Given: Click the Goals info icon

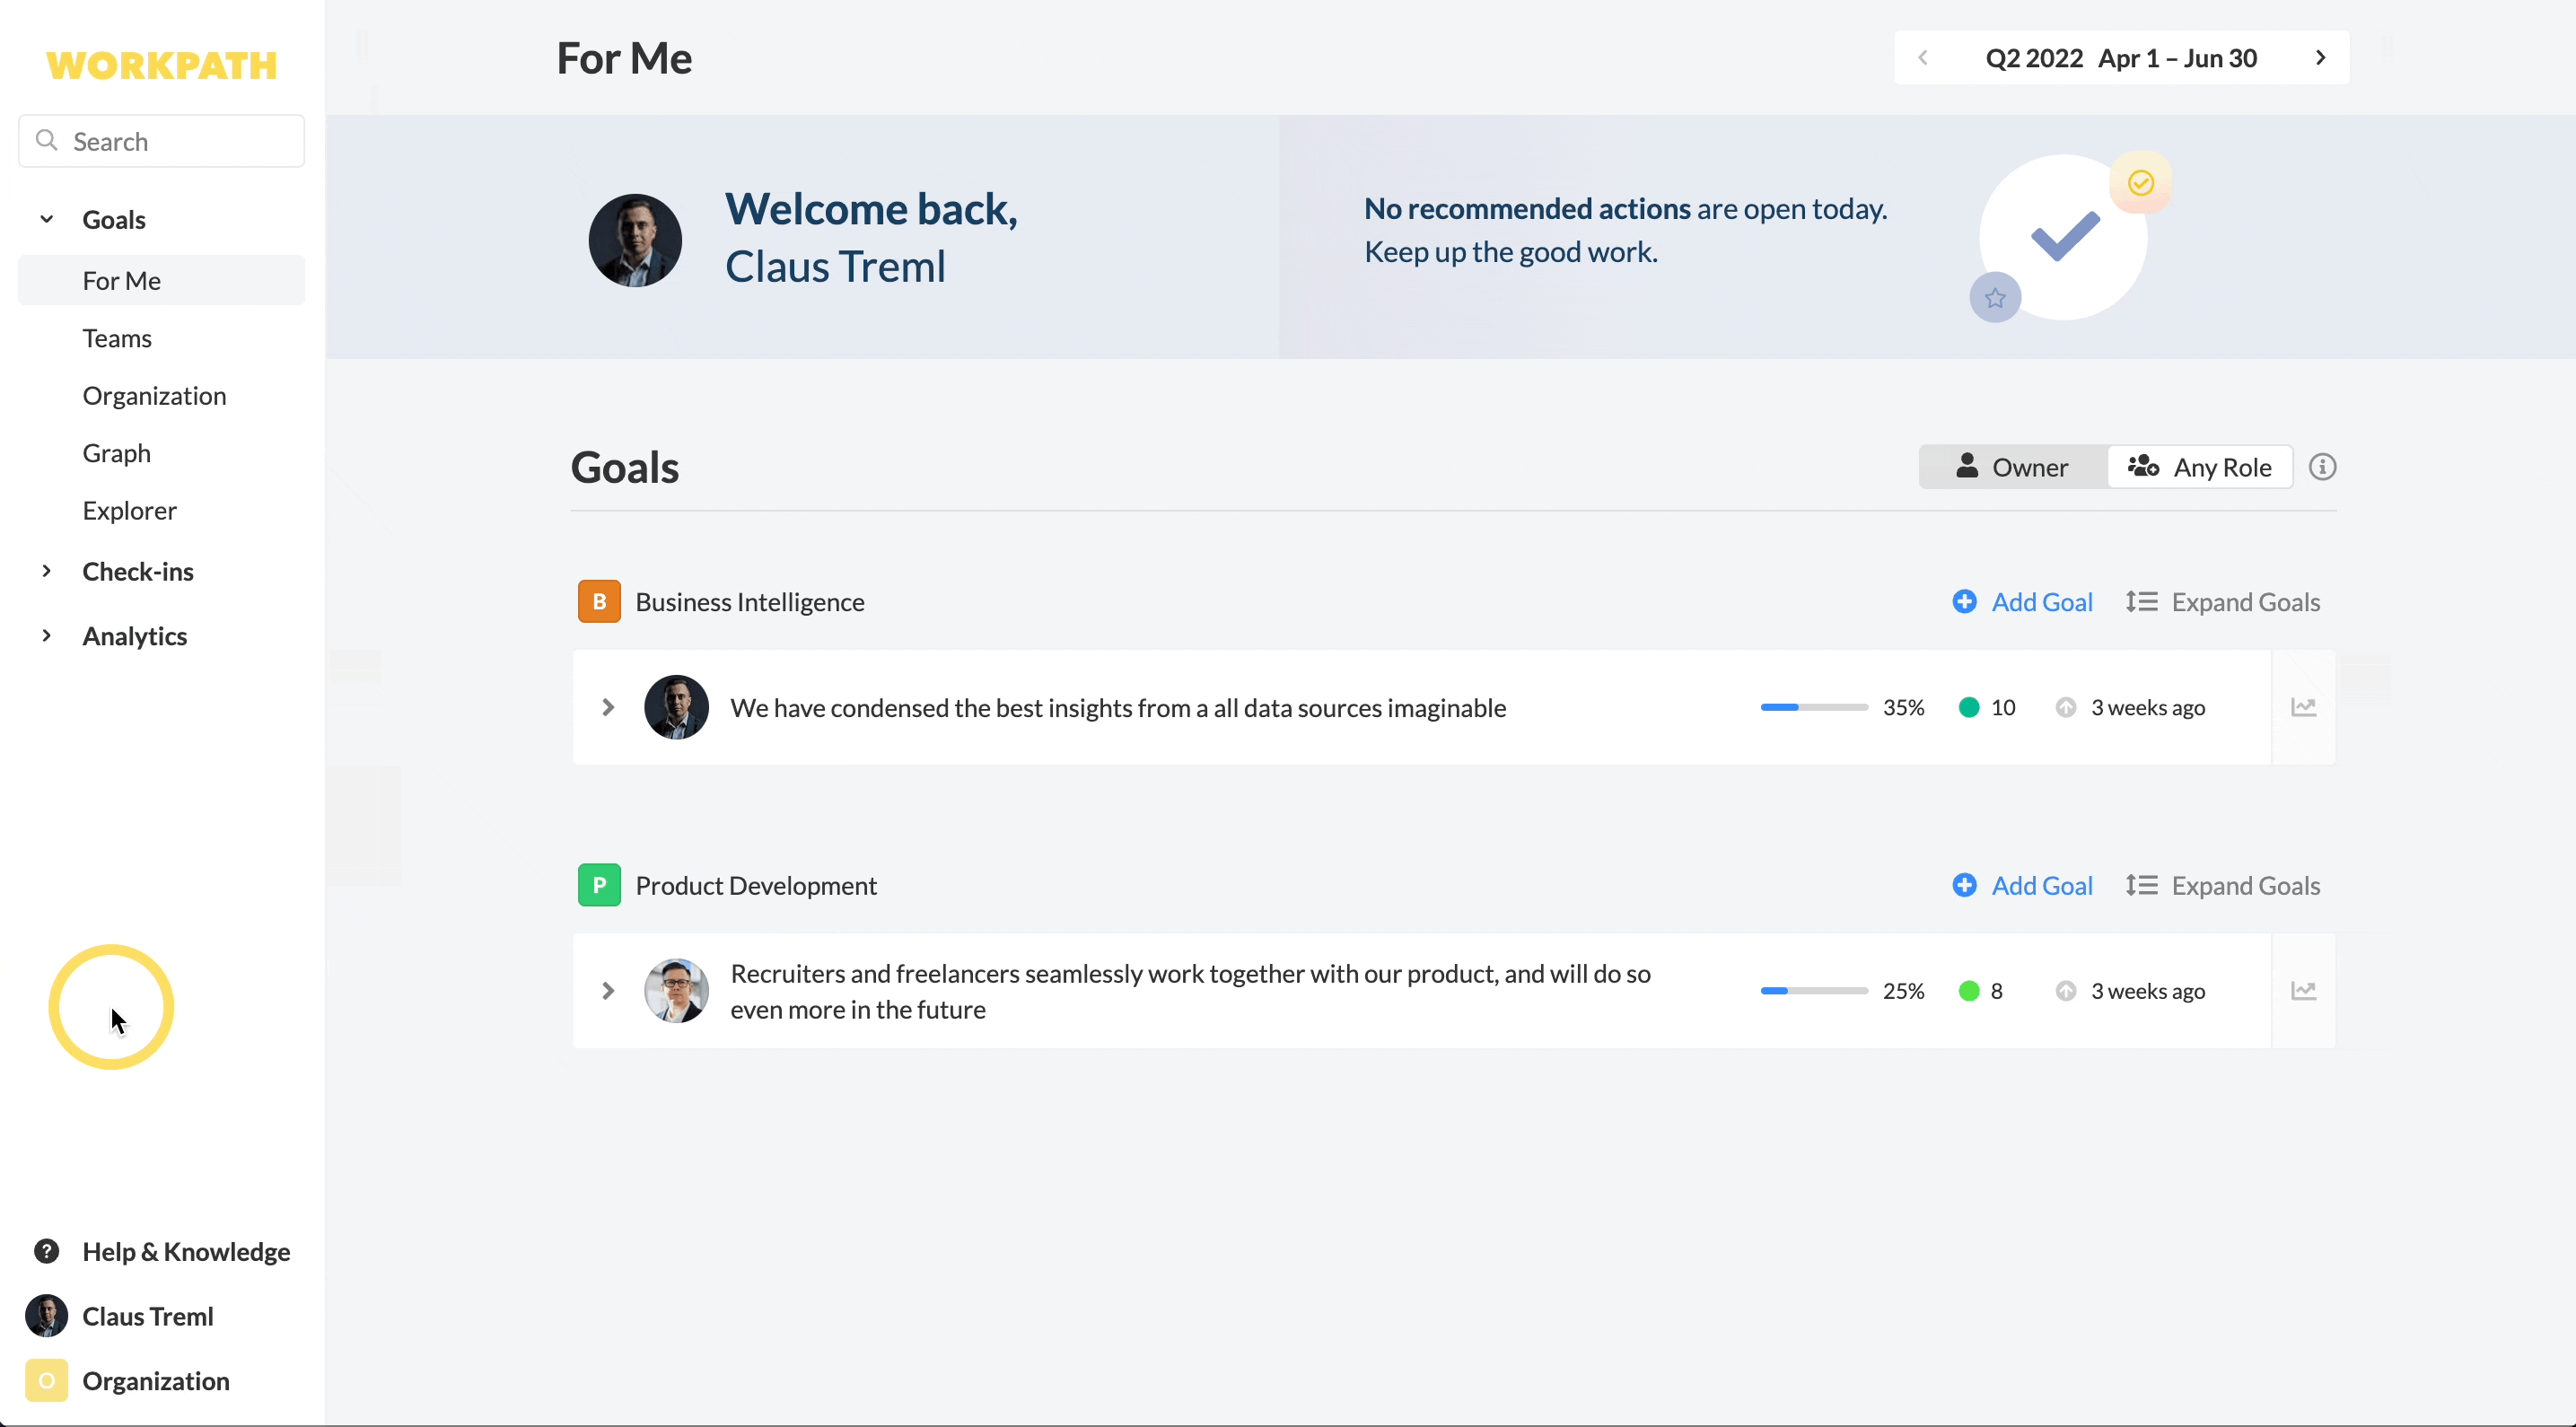Looking at the screenshot, I should click(x=2322, y=467).
